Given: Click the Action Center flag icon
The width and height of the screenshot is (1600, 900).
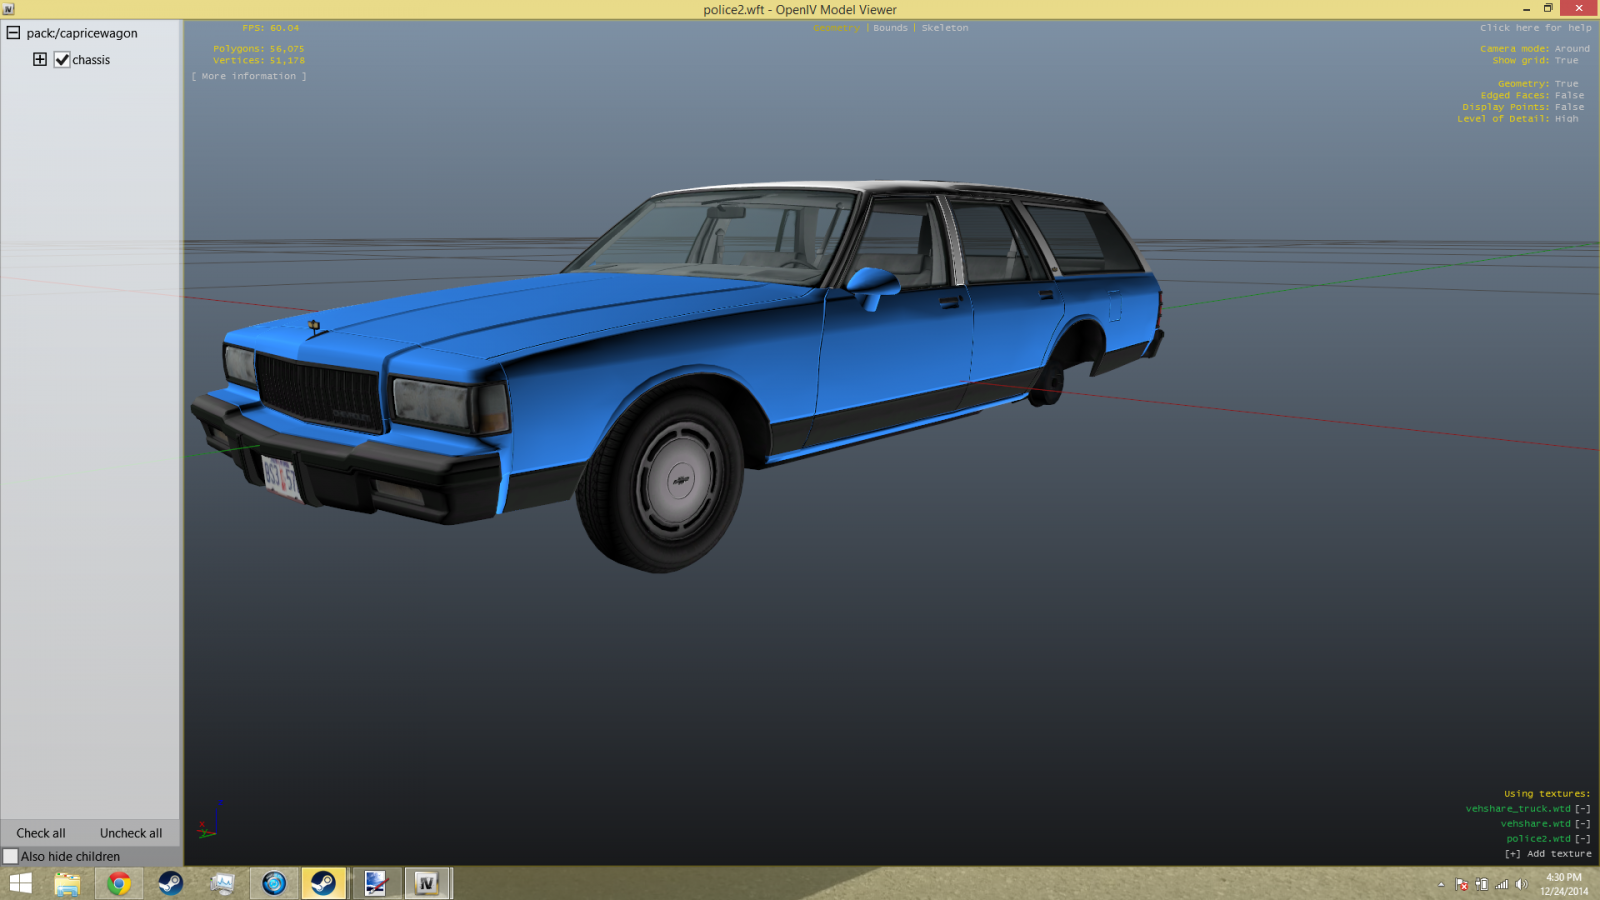Looking at the screenshot, I should [x=1461, y=884].
